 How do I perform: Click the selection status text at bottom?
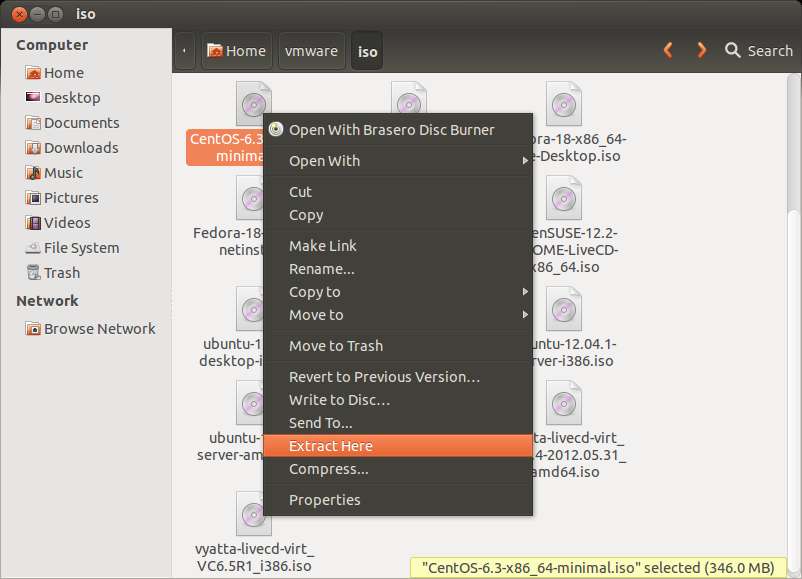(x=598, y=568)
